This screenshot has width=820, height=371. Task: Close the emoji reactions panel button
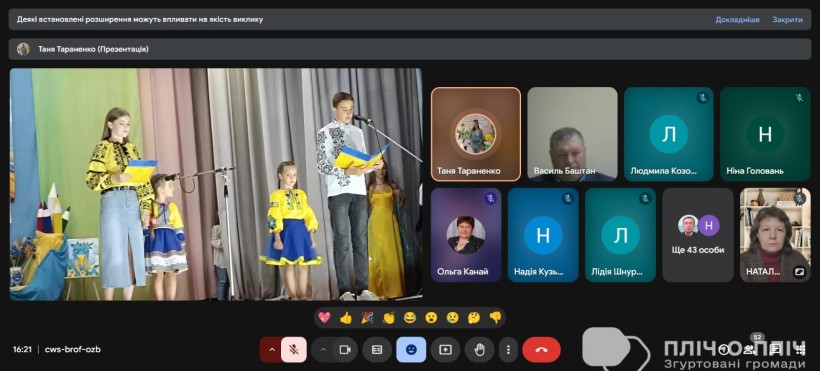click(411, 350)
